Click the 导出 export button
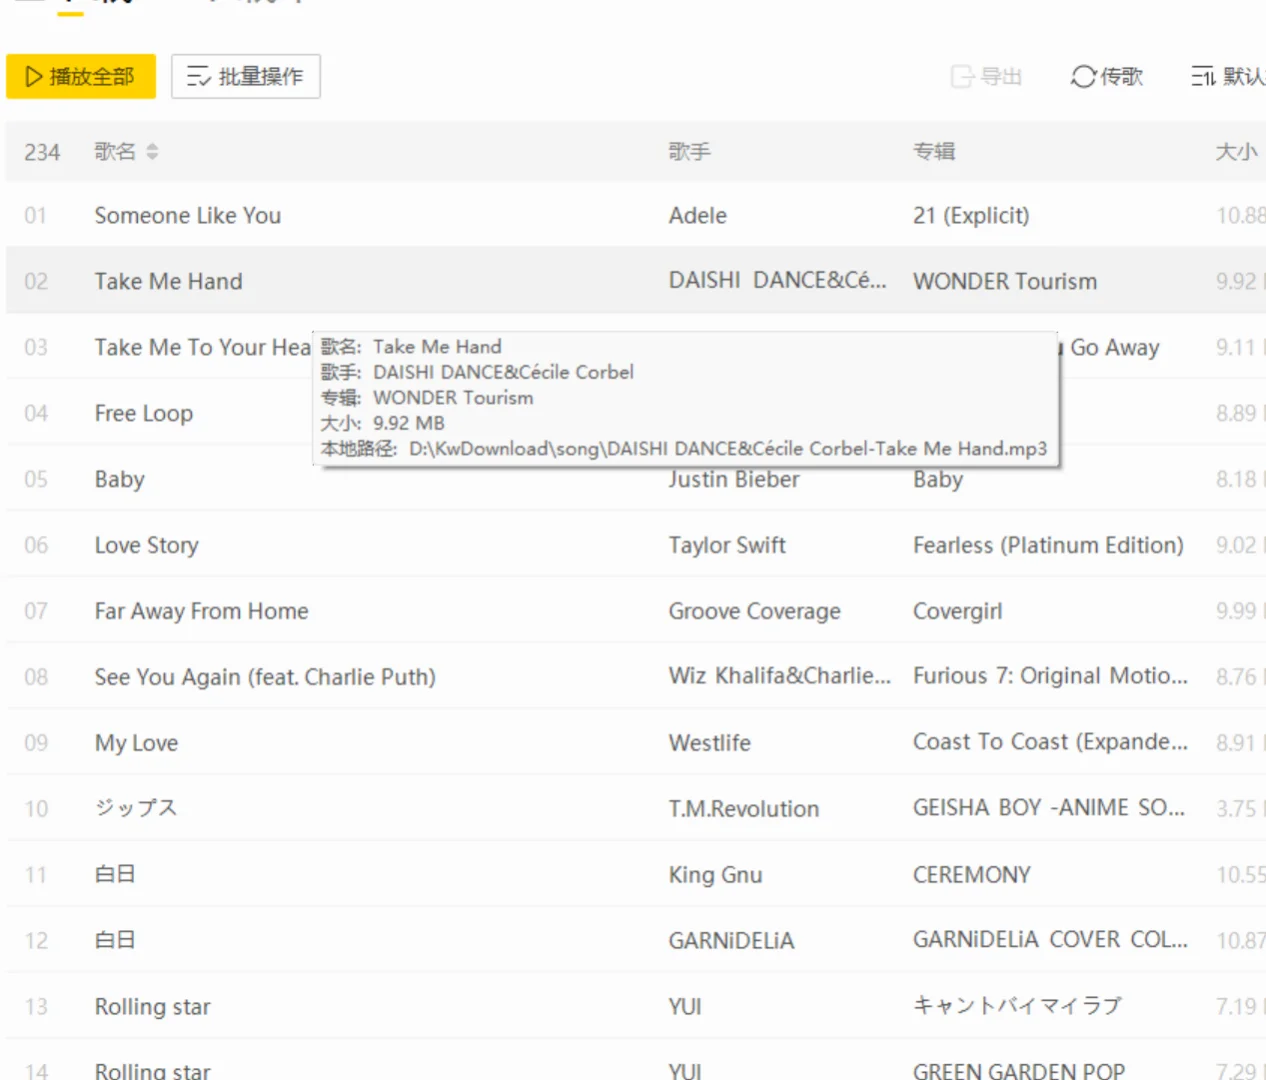The height and width of the screenshot is (1080, 1266). [x=987, y=76]
